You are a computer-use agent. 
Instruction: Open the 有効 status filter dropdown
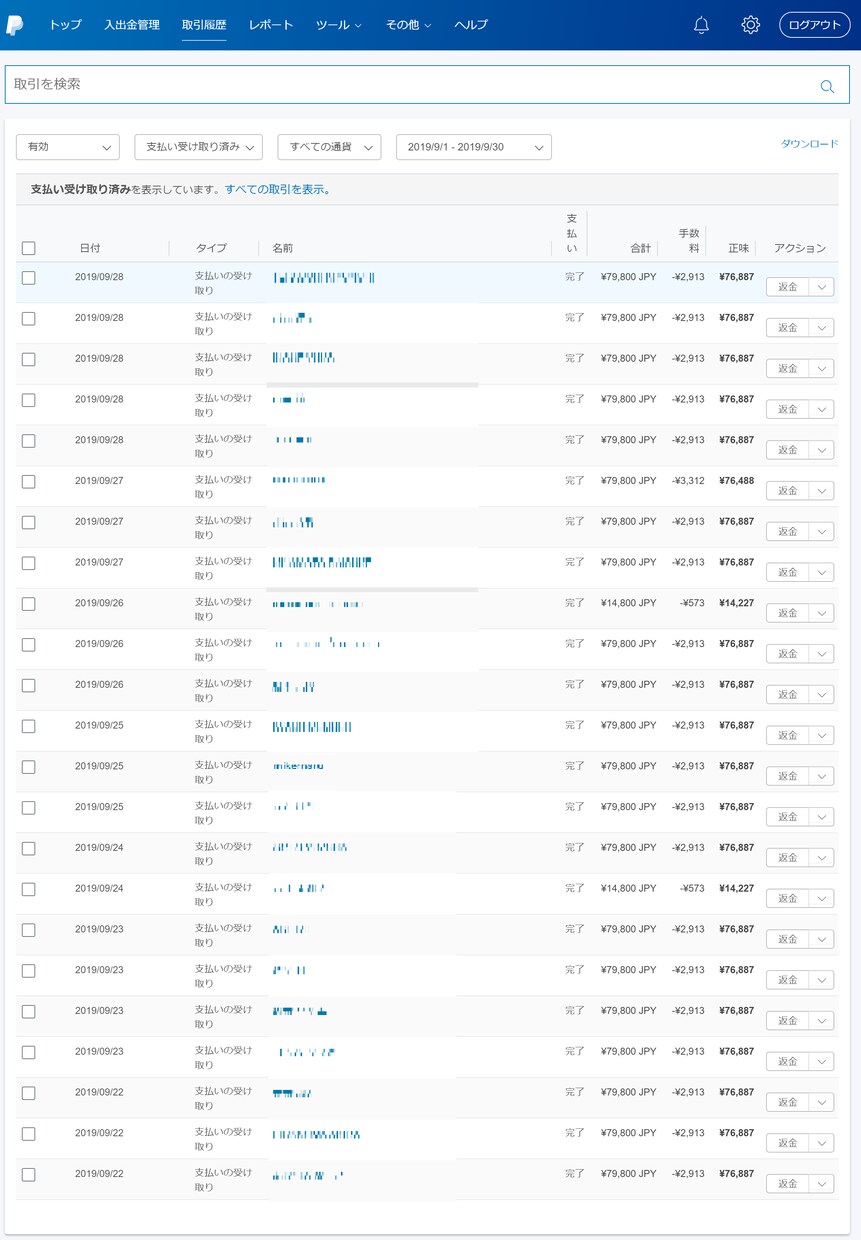pyautogui.click(x=68, y=147)
